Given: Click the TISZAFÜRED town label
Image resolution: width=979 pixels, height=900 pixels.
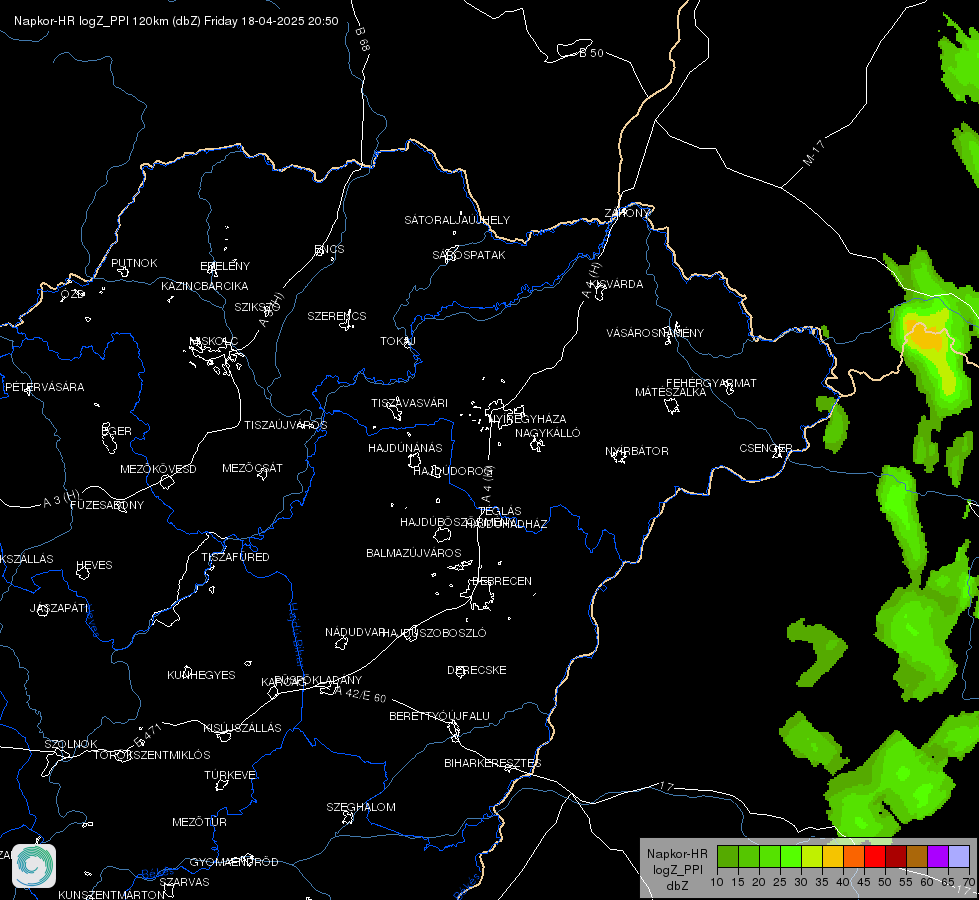Looking at the screenshot, I should click(235, 556).
